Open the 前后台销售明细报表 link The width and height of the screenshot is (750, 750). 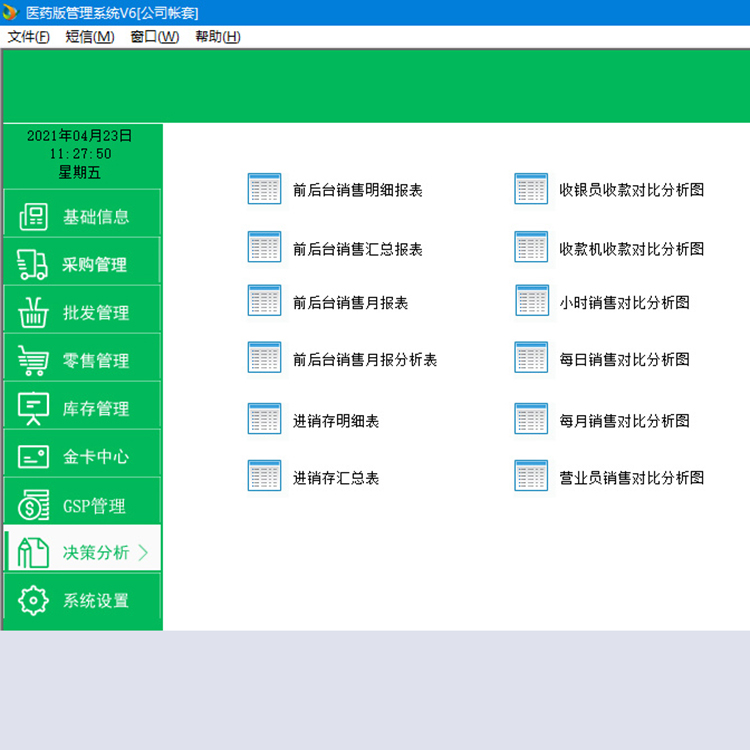358,190
